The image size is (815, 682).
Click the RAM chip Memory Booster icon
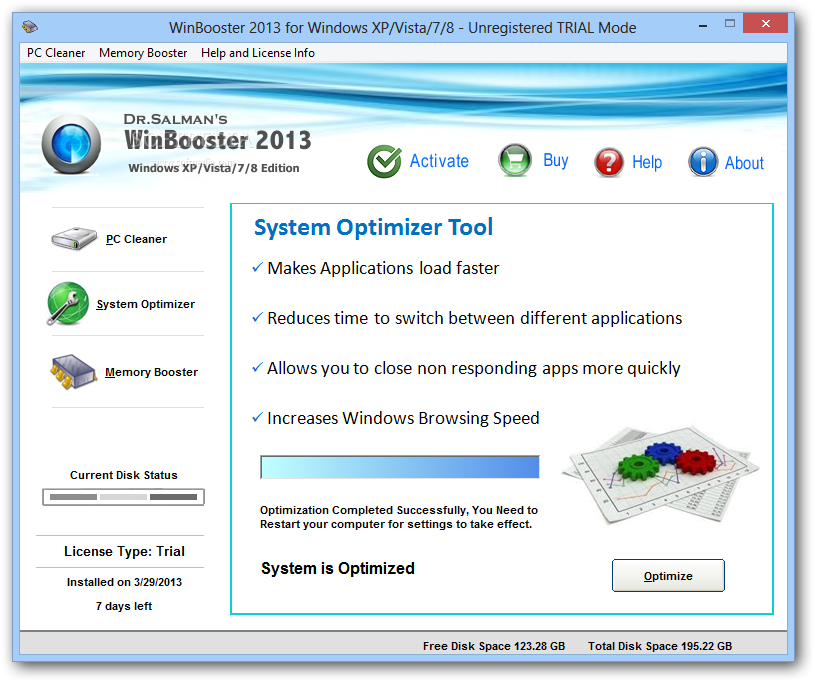click(73, 372)
